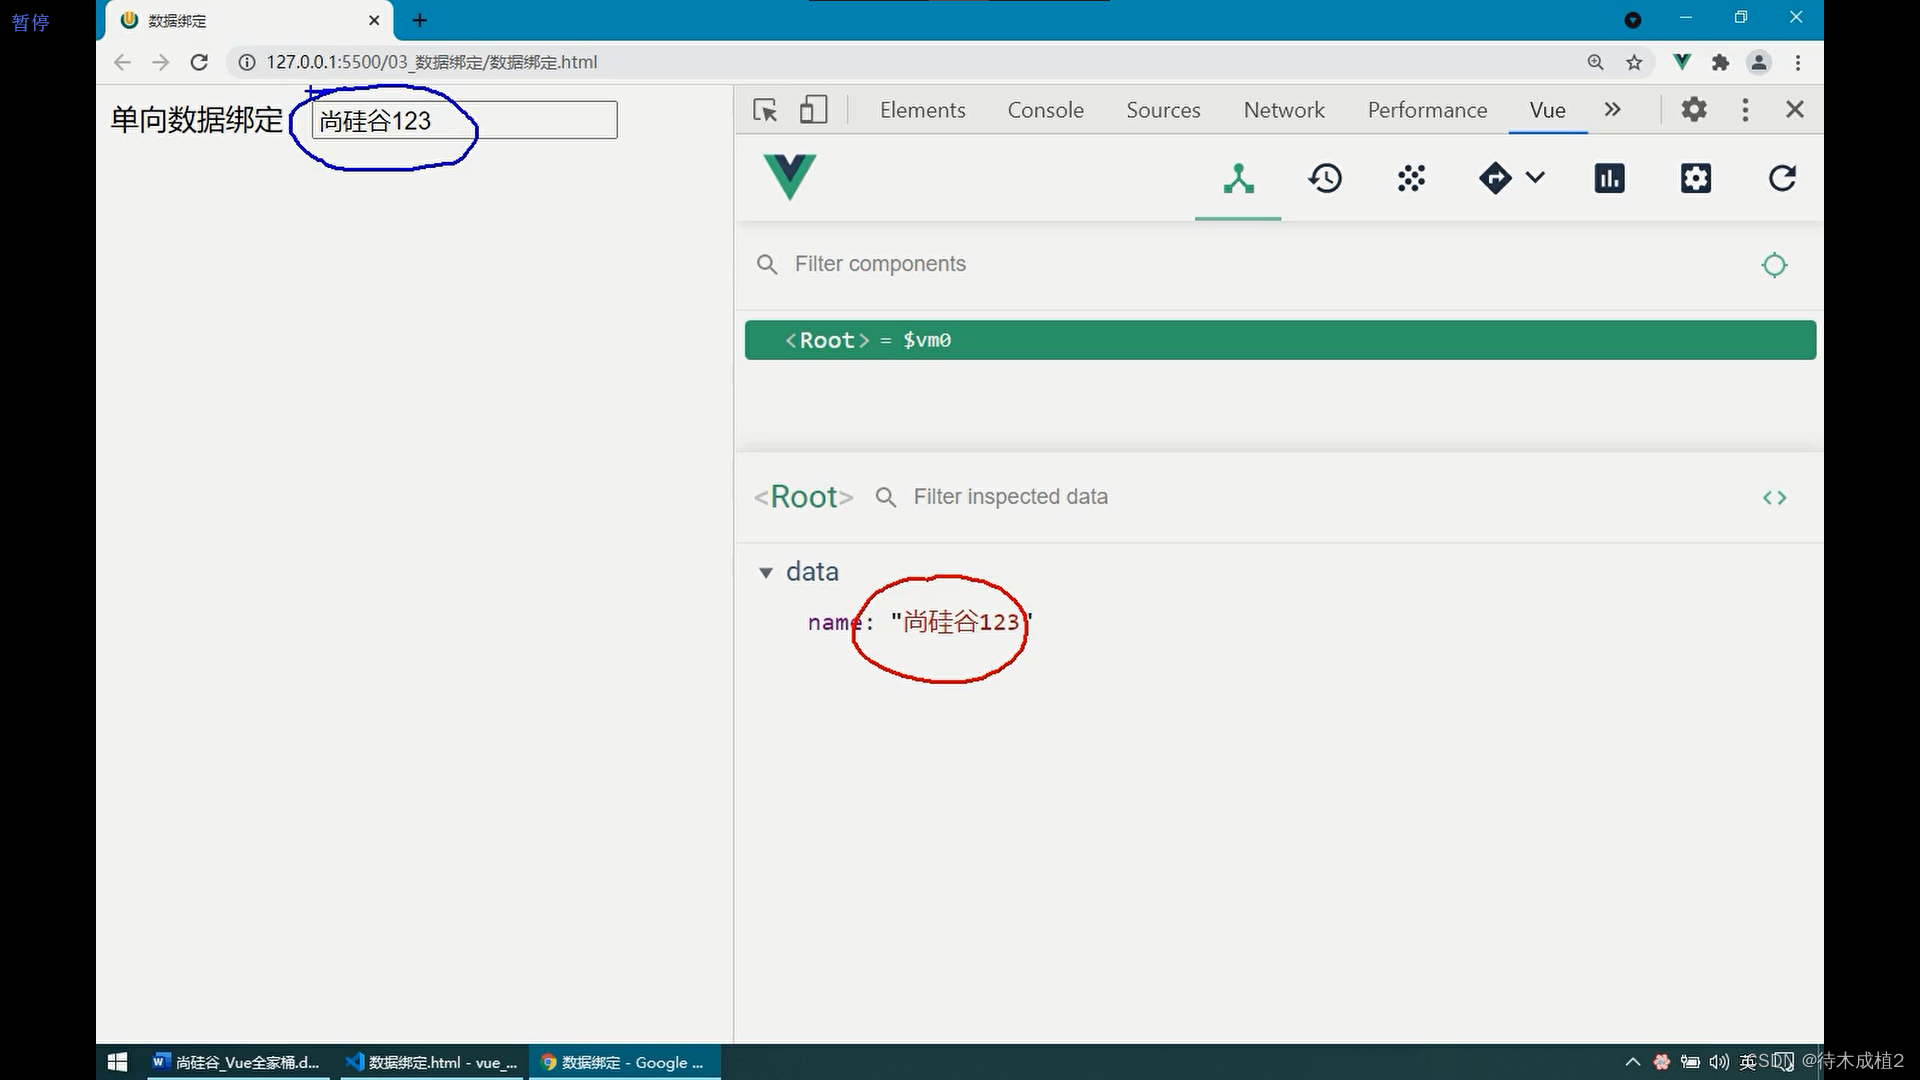The height and width of the screenshot is (1080, 1920).
Task: Open the Chrome profile avatar
Action: pos(1759,62)
